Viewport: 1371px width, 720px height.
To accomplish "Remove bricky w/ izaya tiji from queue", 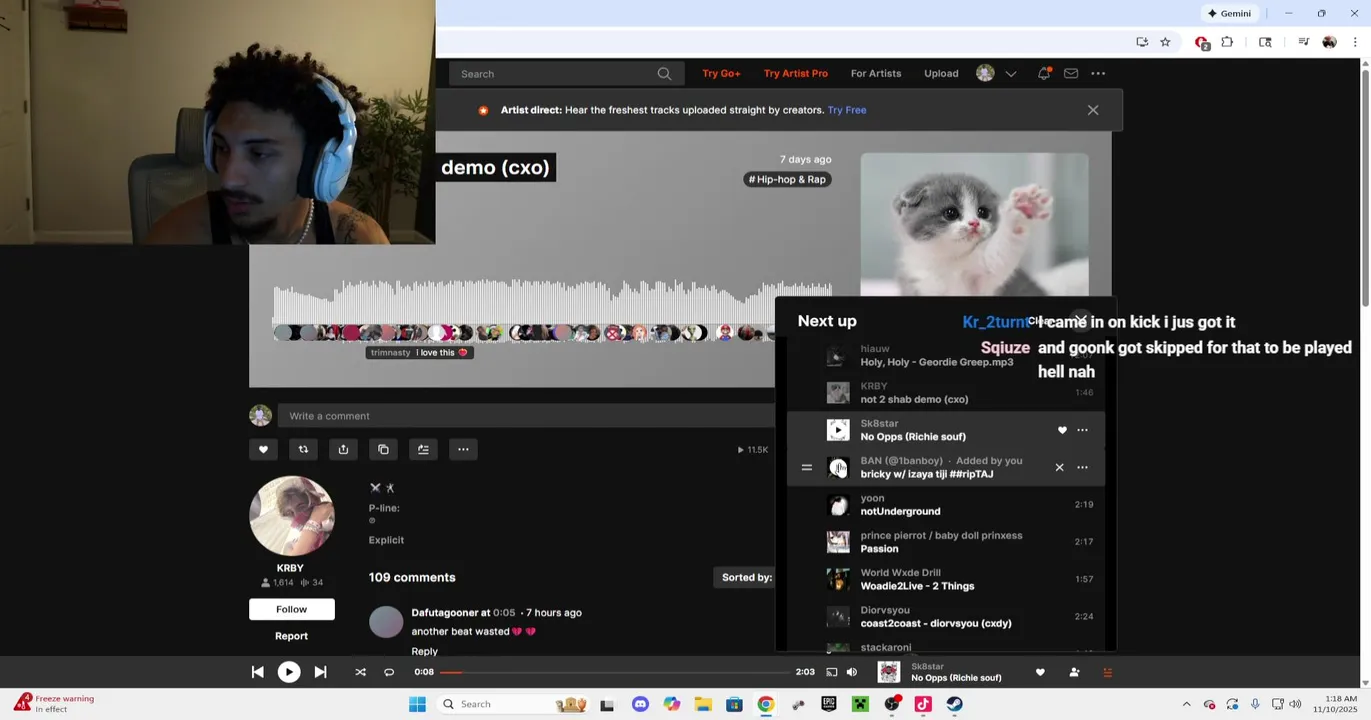I will click(x=1059, y=467).
